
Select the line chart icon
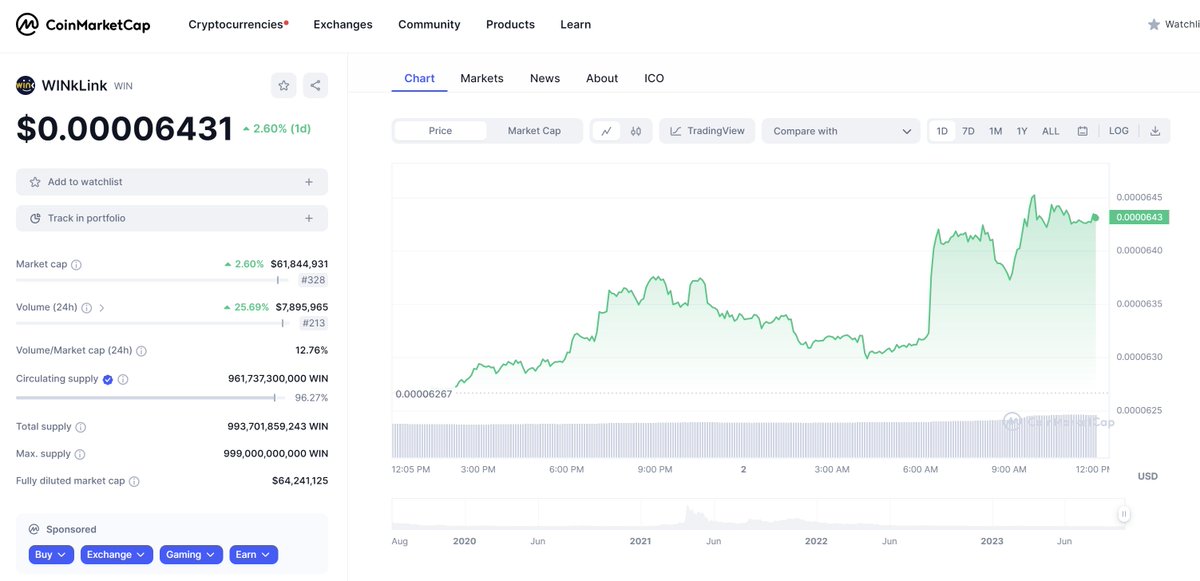point(607,131)
